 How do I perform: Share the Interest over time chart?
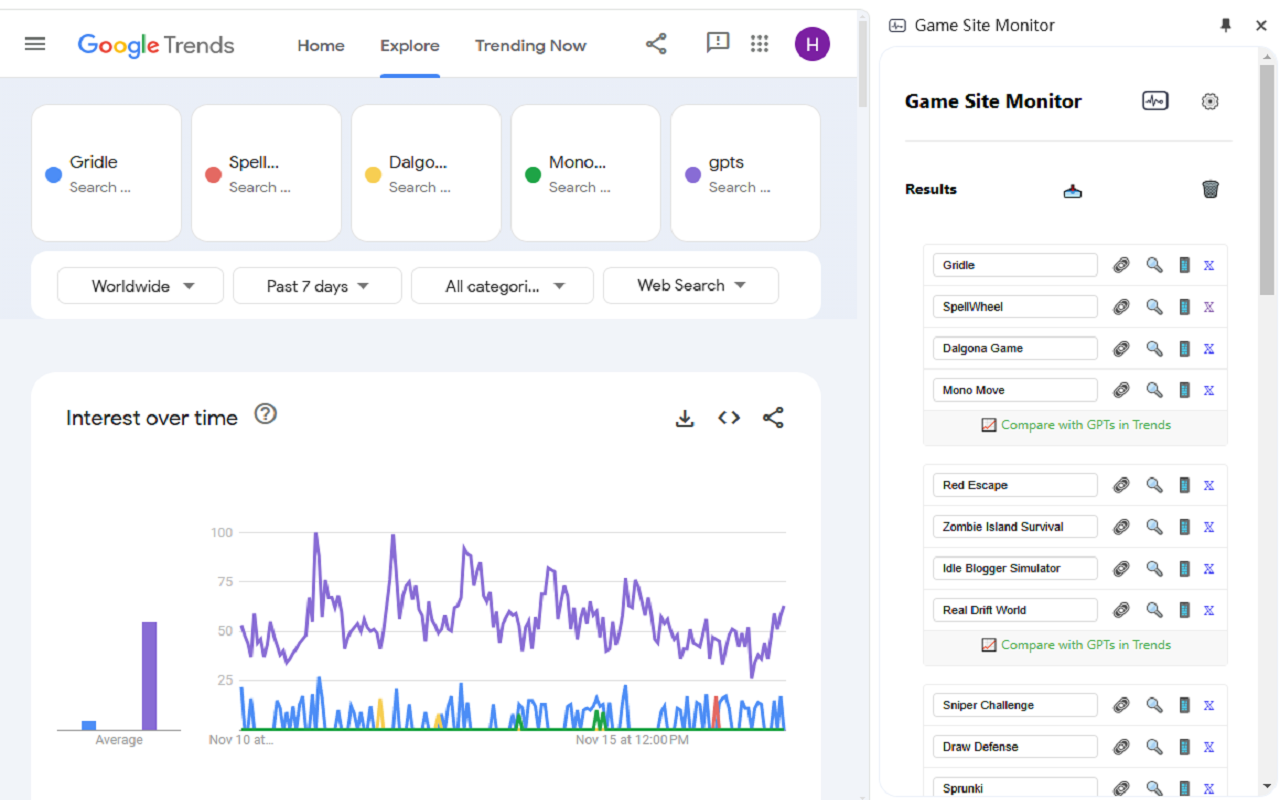click(x=773, y=418)
